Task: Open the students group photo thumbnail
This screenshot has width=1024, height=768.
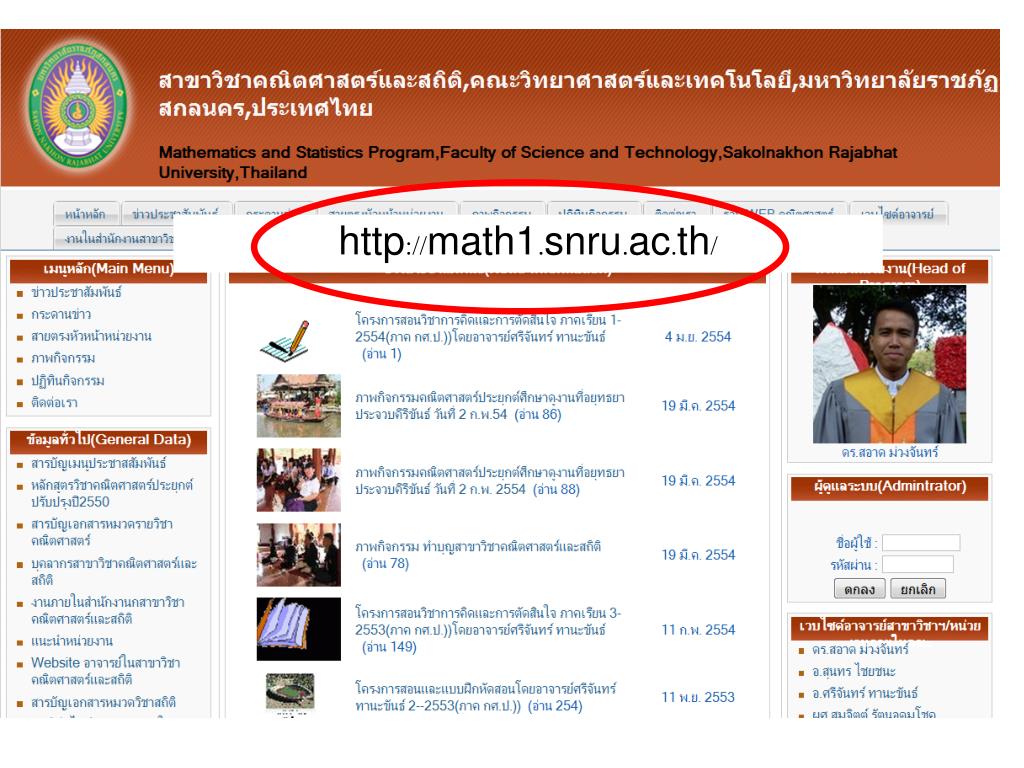Action: click(298, 480)
